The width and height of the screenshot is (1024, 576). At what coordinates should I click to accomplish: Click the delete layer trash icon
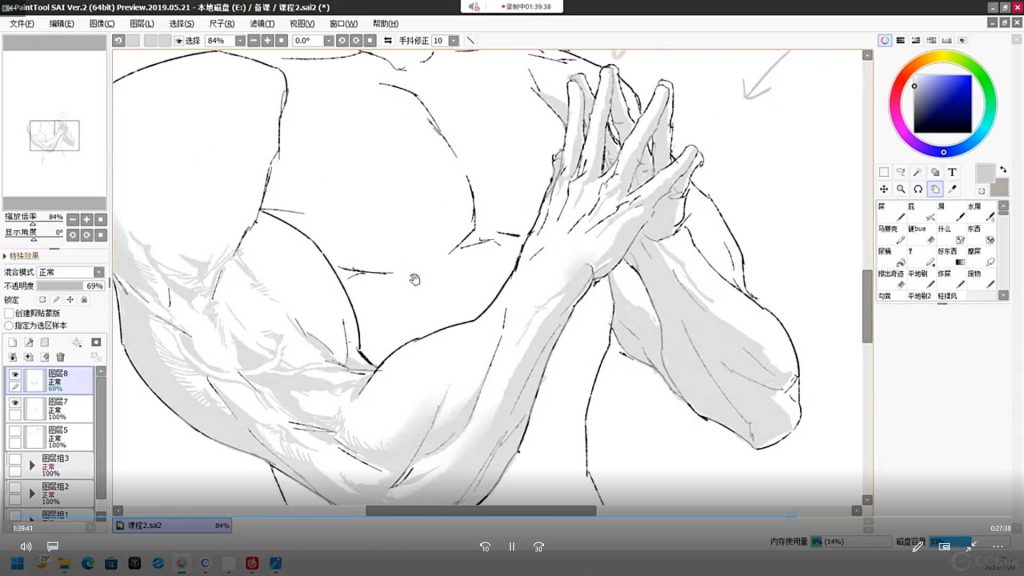click(60, 357)
